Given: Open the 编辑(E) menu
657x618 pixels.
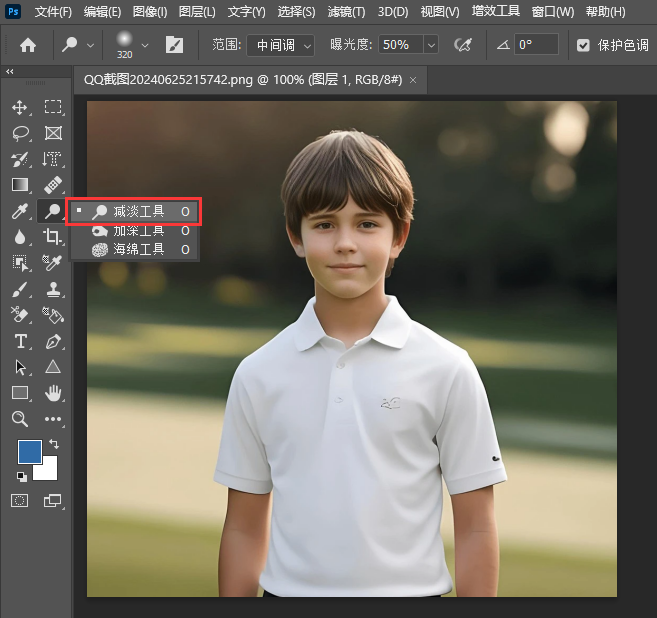Looking at the screenshot, I should click(x=102, y=12).
